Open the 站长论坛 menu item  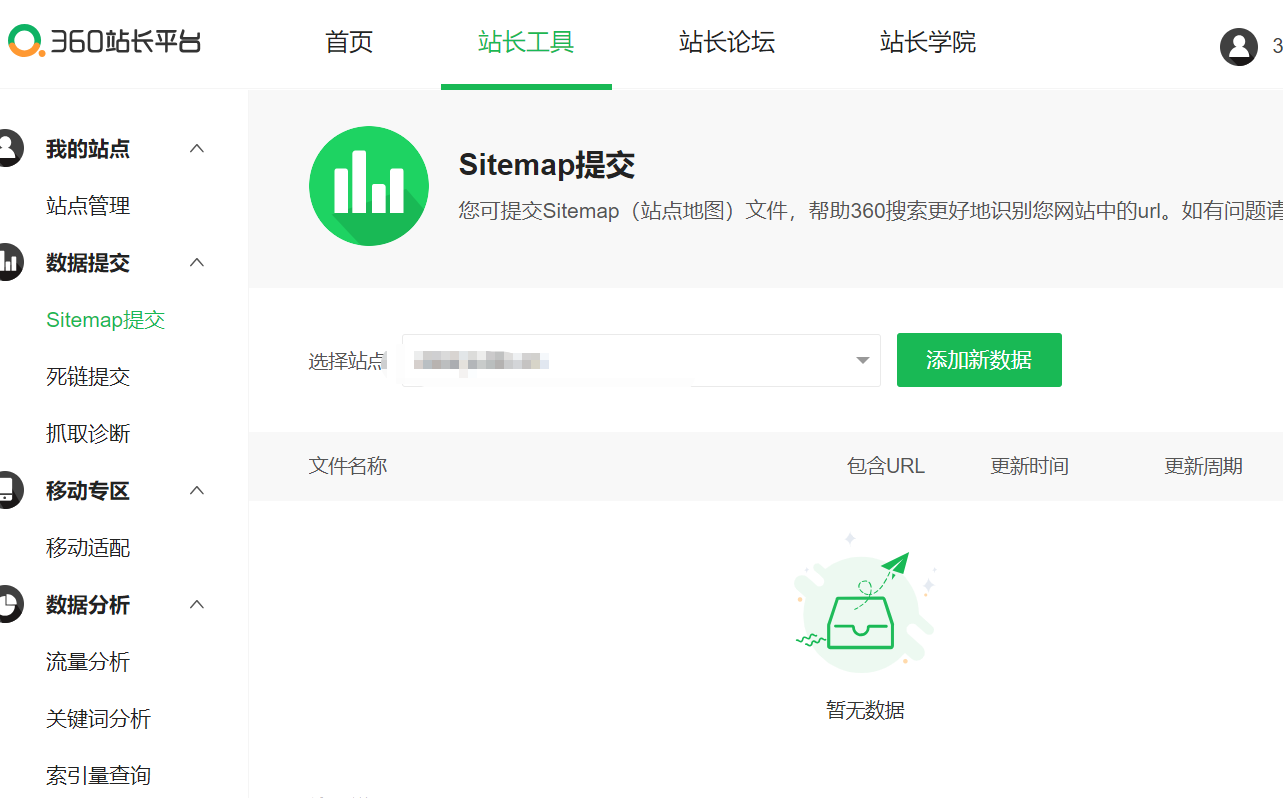pyautogui.click(x=726, y=44)
